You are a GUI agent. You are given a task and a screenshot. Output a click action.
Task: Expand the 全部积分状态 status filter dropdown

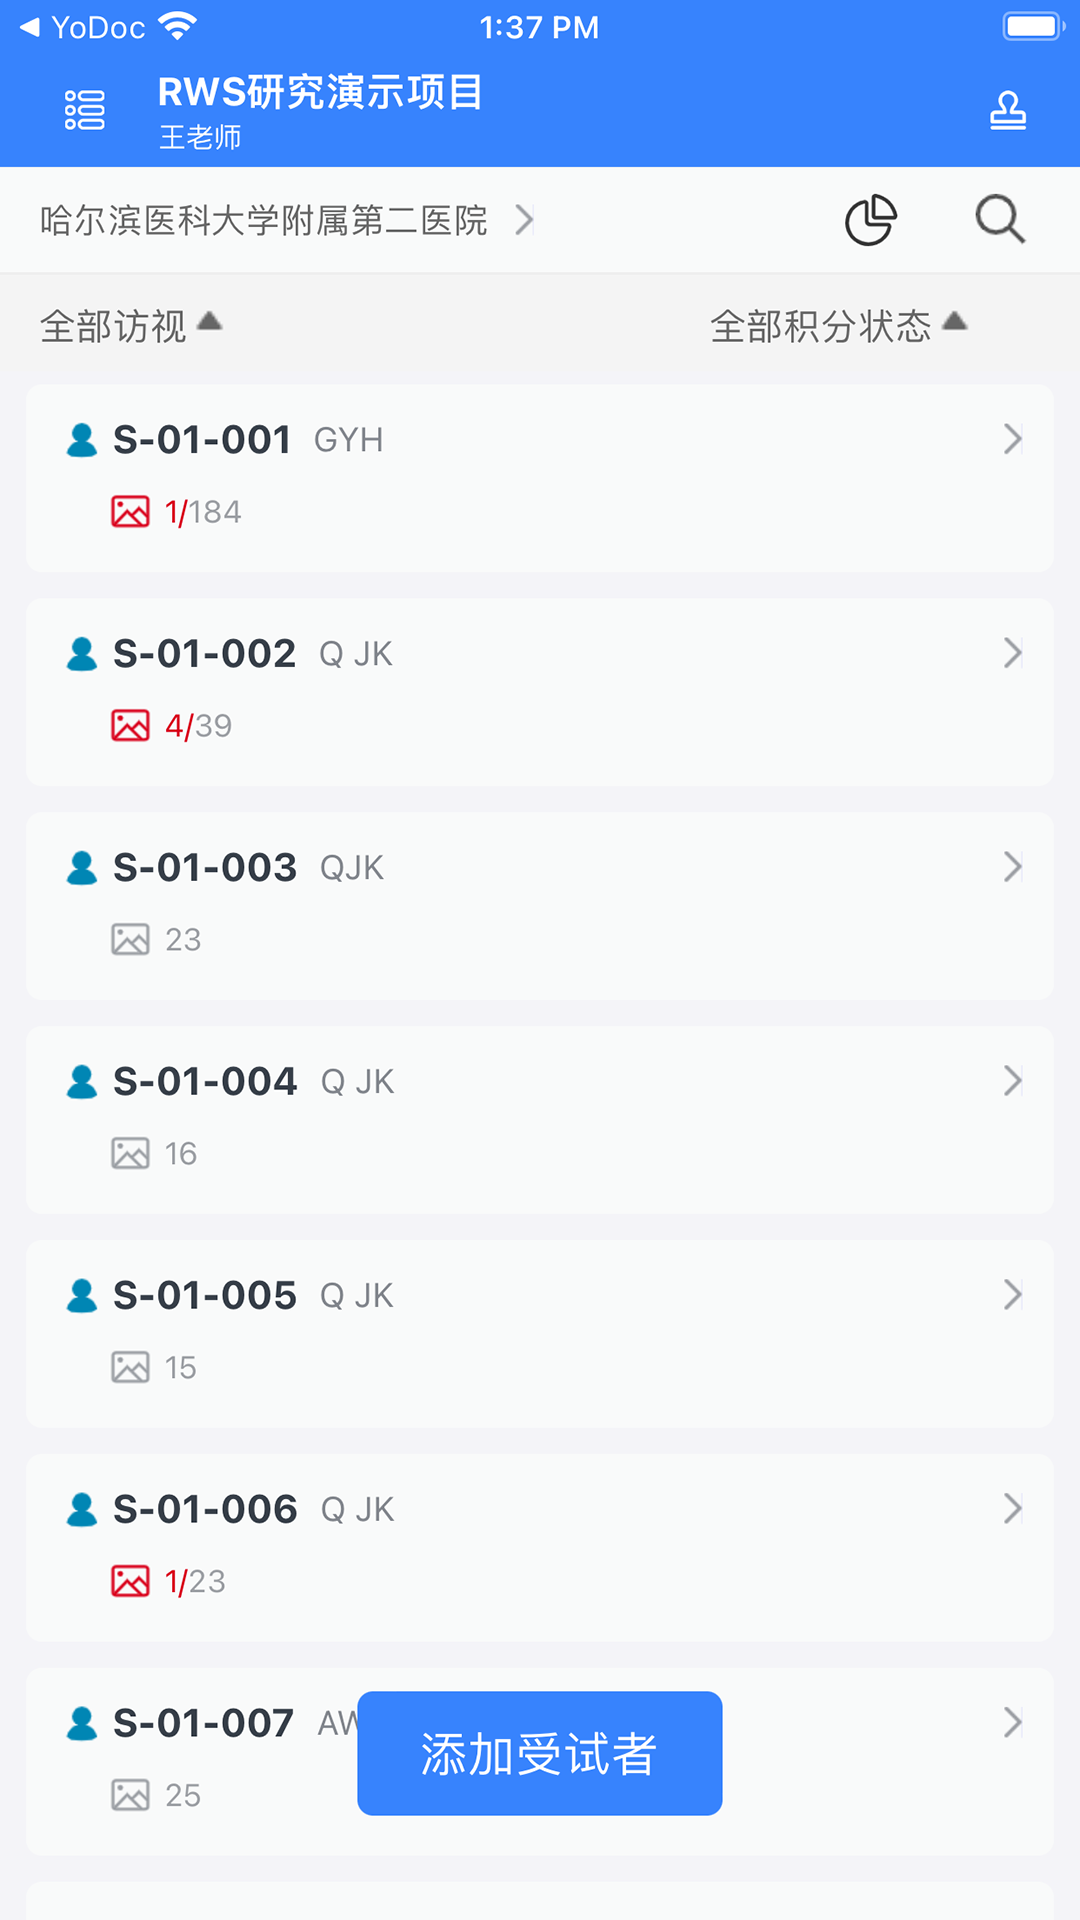point(838,326)
